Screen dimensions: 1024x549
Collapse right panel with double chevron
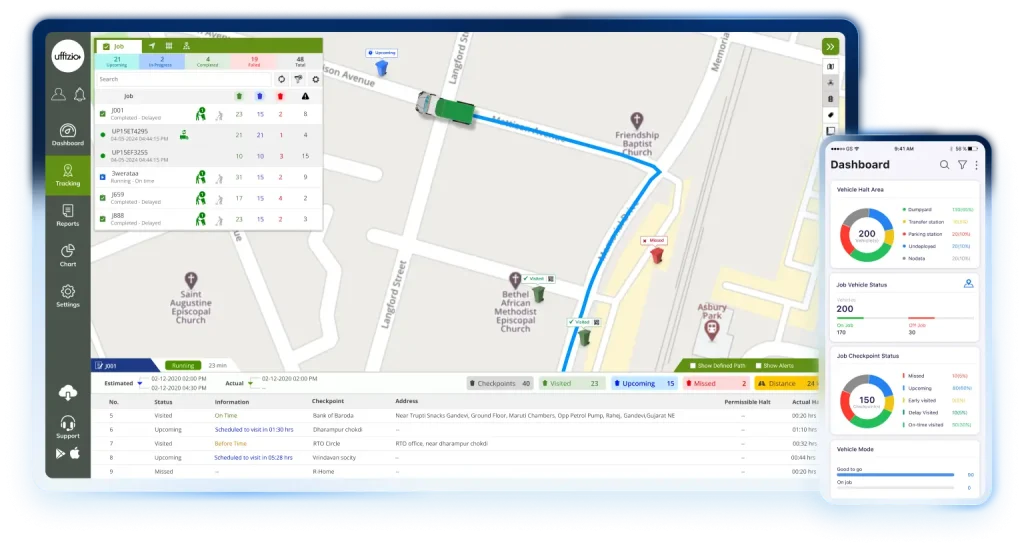click(x=829, y=47)
